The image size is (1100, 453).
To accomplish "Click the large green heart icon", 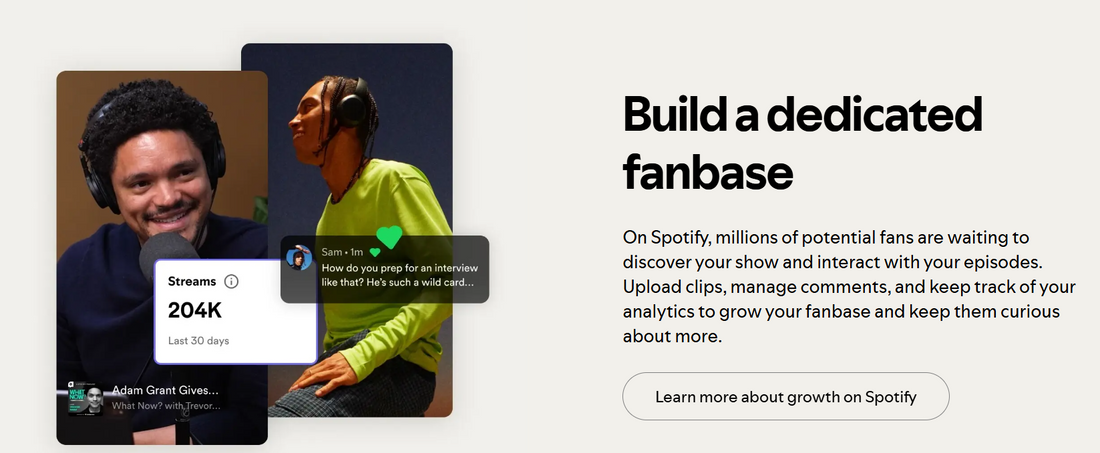I will (389, 237).
